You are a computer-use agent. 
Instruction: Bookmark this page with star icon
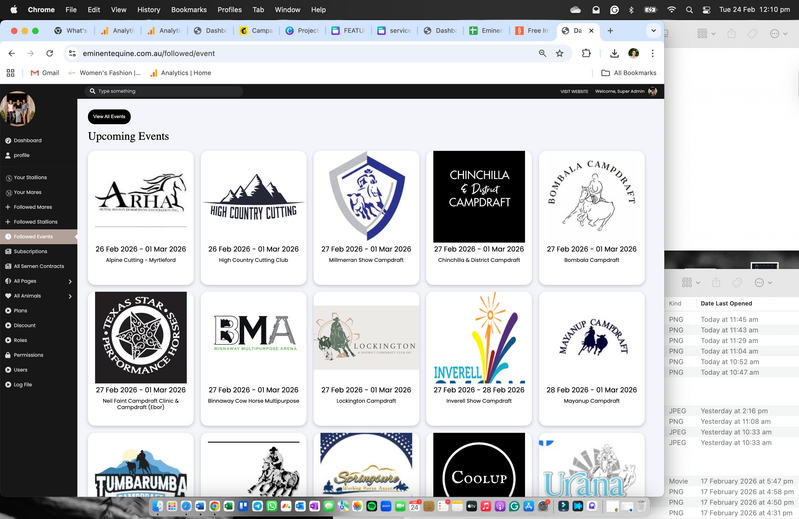pyautogui.click(x=560, y=53)
